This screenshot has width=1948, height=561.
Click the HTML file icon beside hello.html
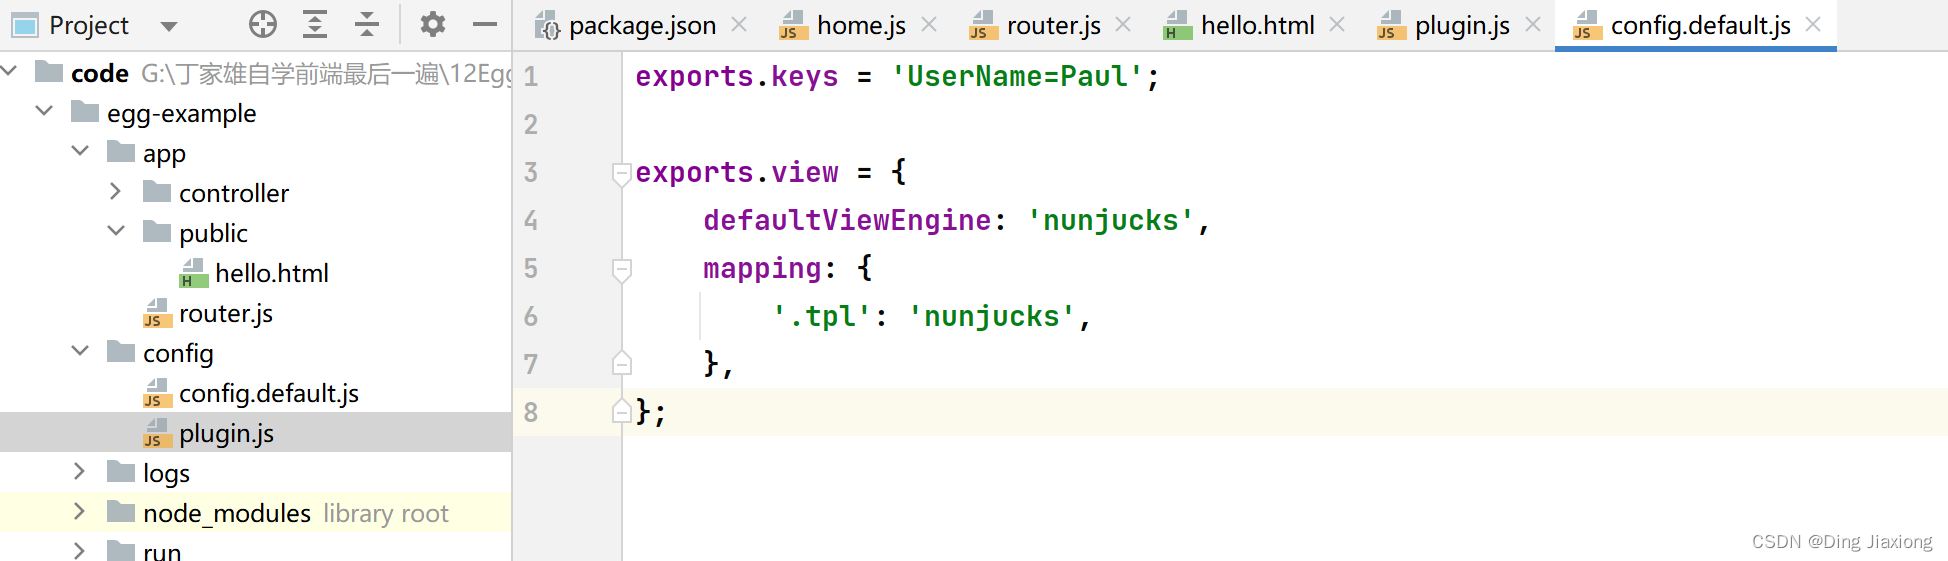[193, 273]
